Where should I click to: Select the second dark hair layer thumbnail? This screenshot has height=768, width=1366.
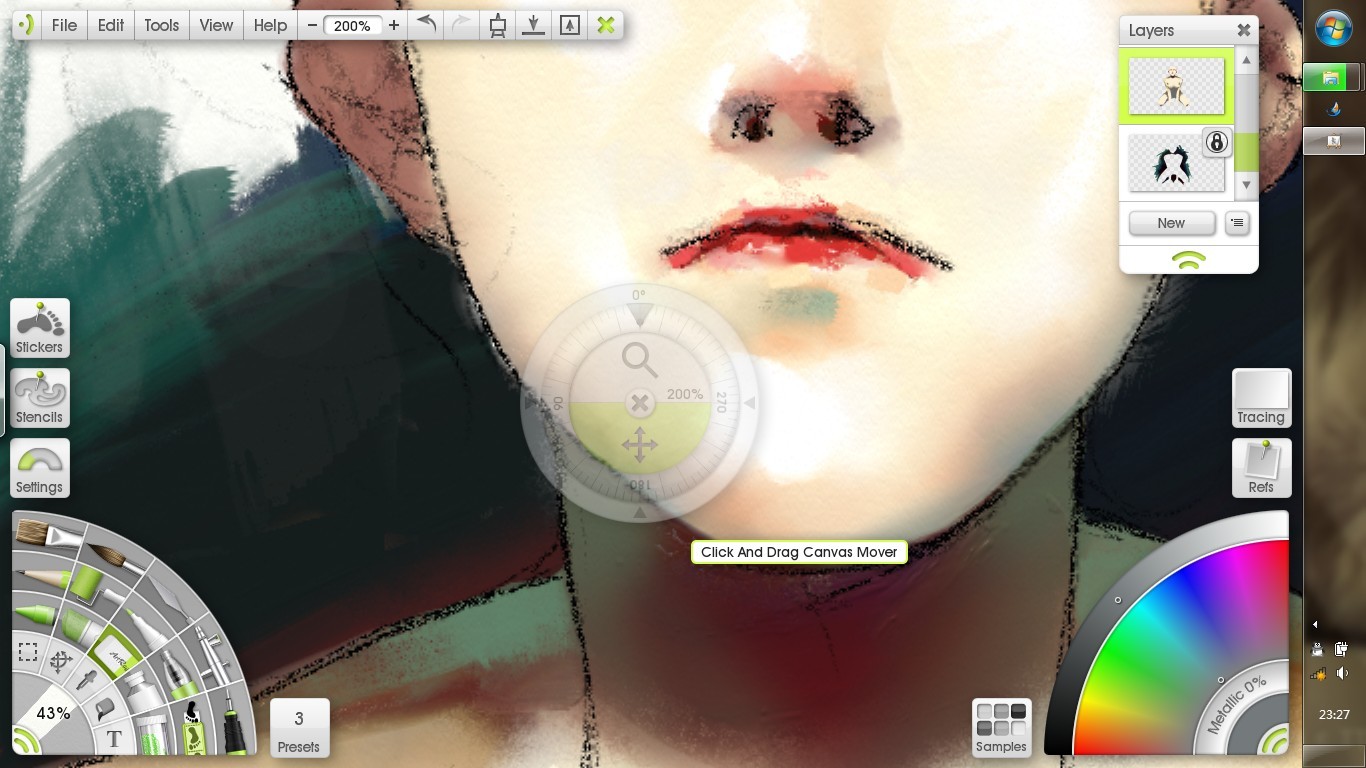1176,162
